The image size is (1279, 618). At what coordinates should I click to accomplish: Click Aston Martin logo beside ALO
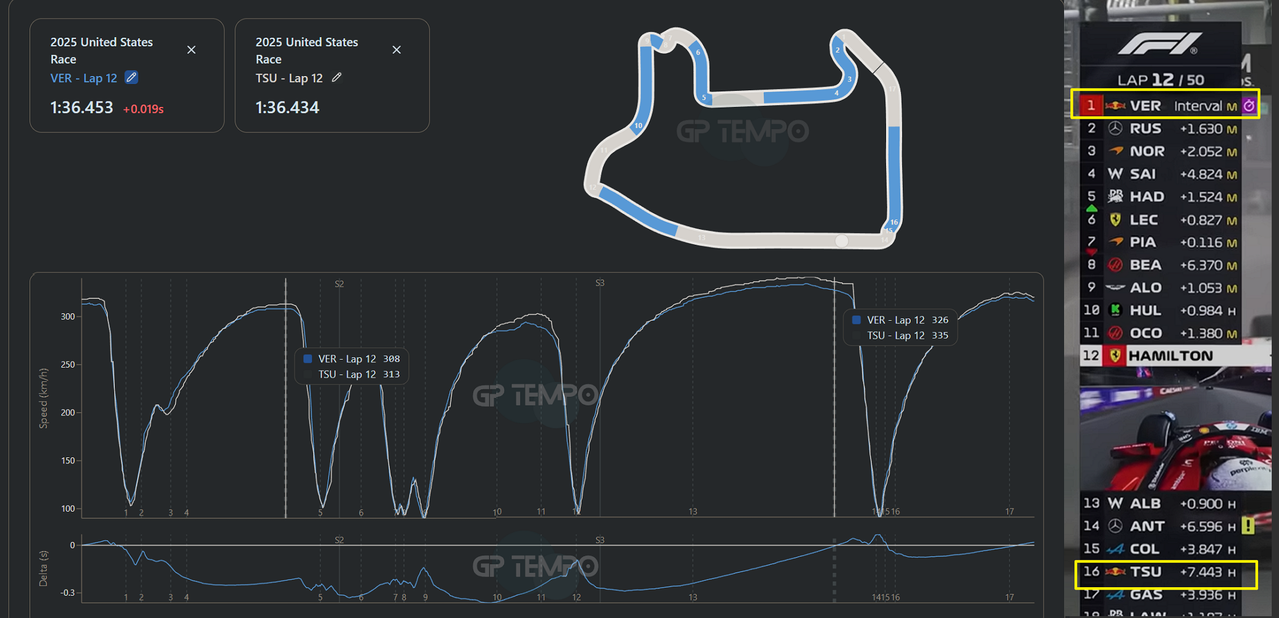[x=1115, y=288]
